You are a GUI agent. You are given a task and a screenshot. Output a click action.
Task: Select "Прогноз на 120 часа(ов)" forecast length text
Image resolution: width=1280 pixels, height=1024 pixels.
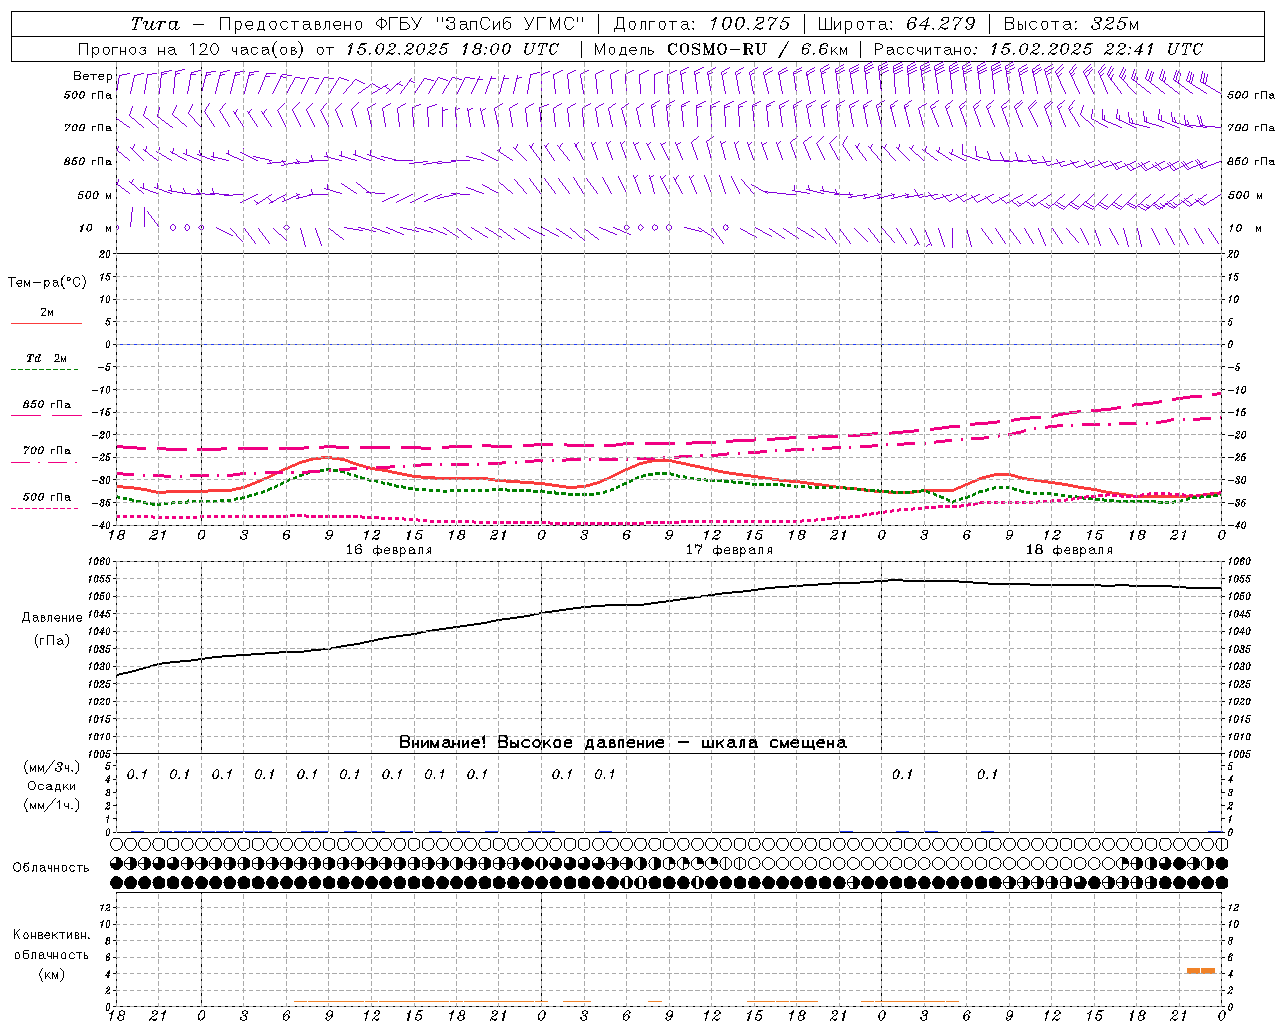(x=192, y=49)
